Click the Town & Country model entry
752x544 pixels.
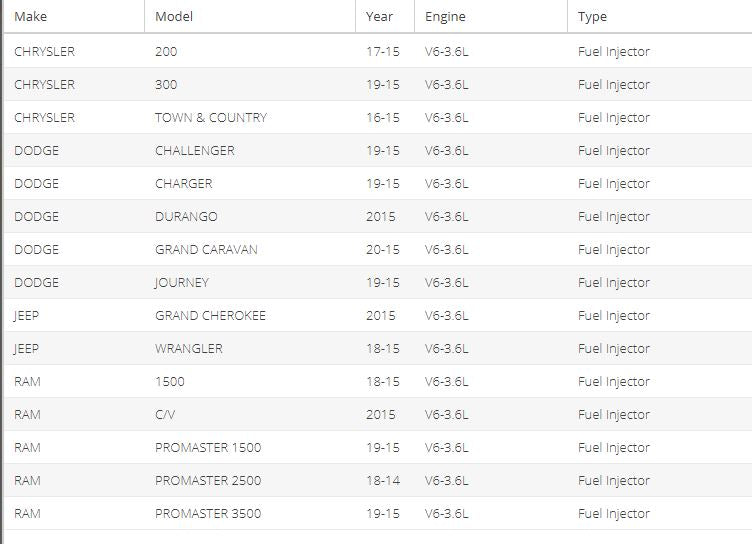211,118
